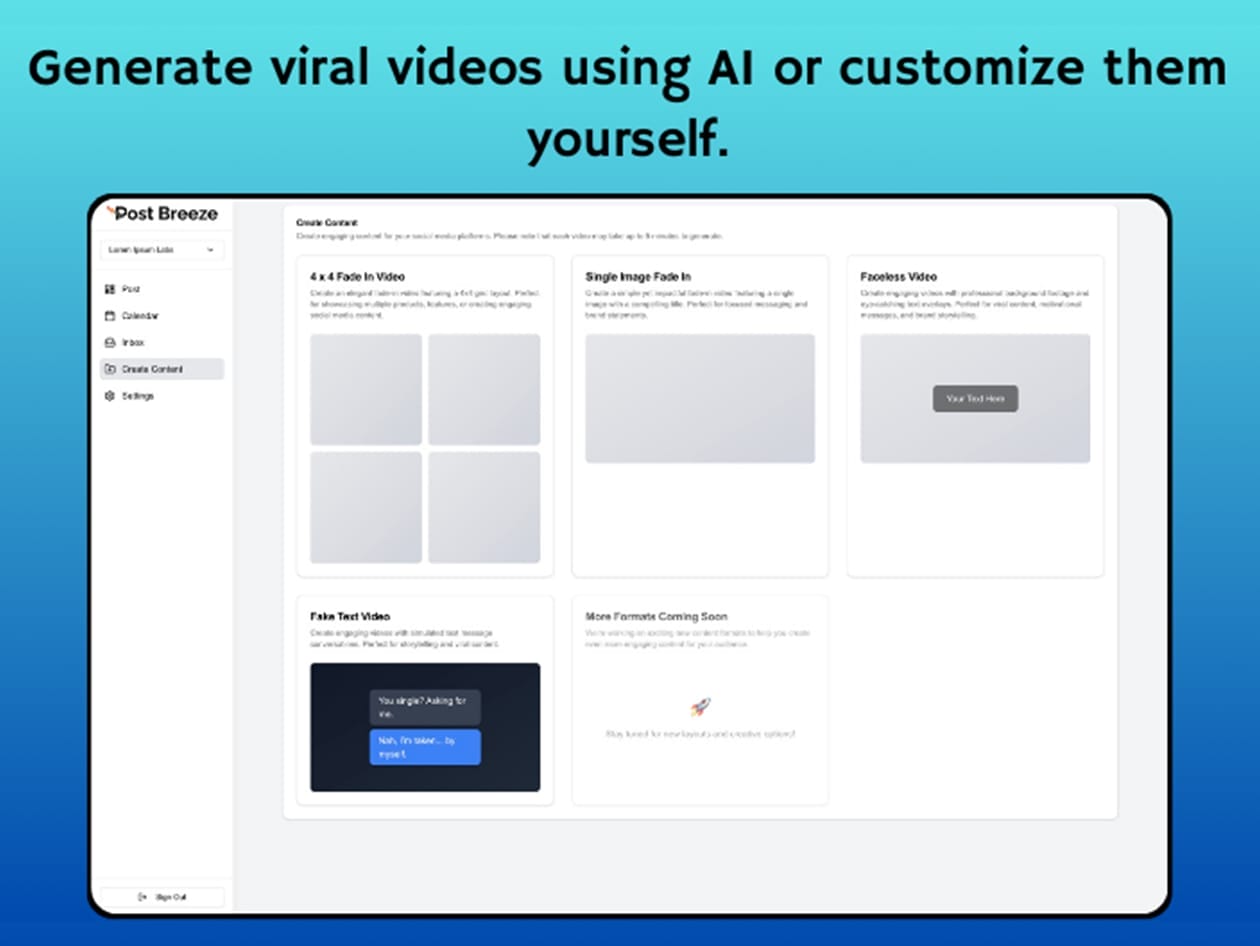Image resolution: width=1260 pixels, height=946 pixels.
Task: Click the top-left grid tile of 4x4 preview
Action: click(366, 389)
